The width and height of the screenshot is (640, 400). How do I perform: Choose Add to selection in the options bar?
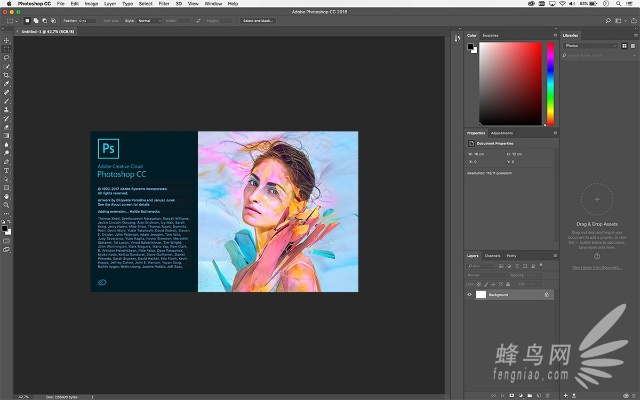[36, 20]
